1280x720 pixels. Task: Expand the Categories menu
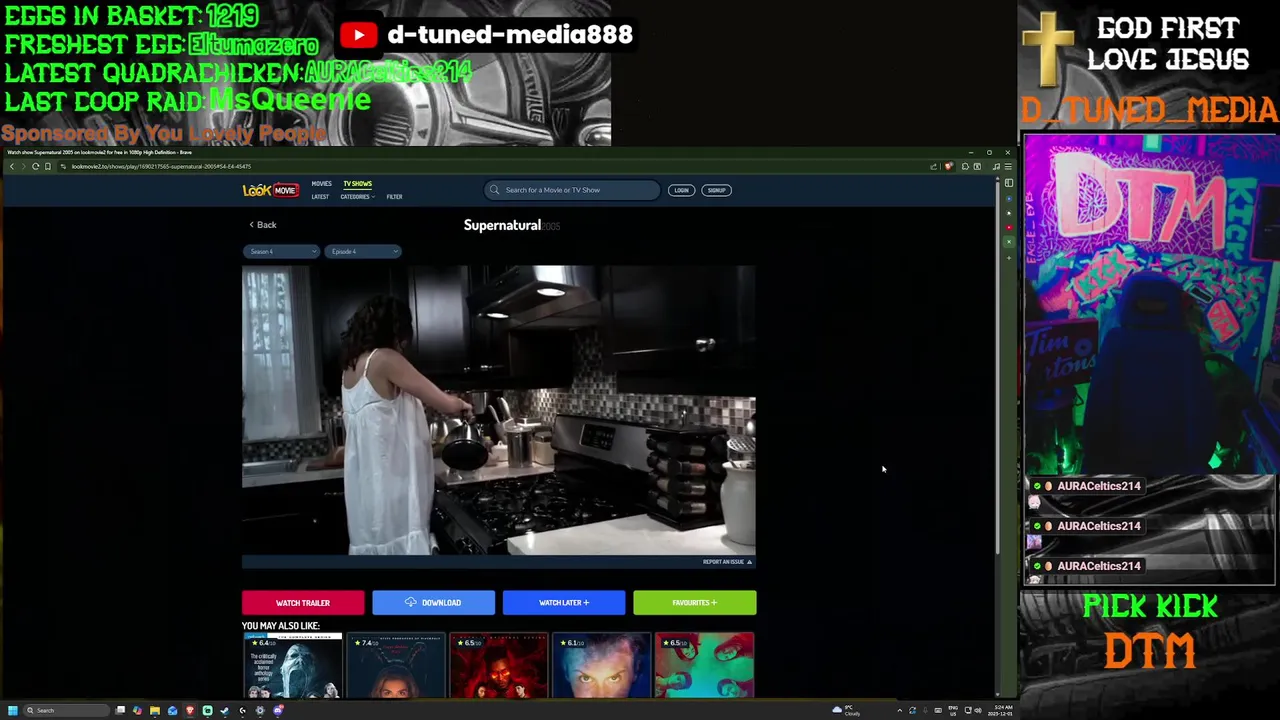point(357,197)
